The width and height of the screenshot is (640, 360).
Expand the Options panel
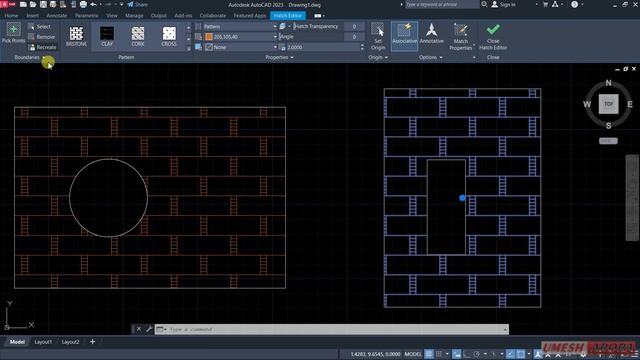431,57
